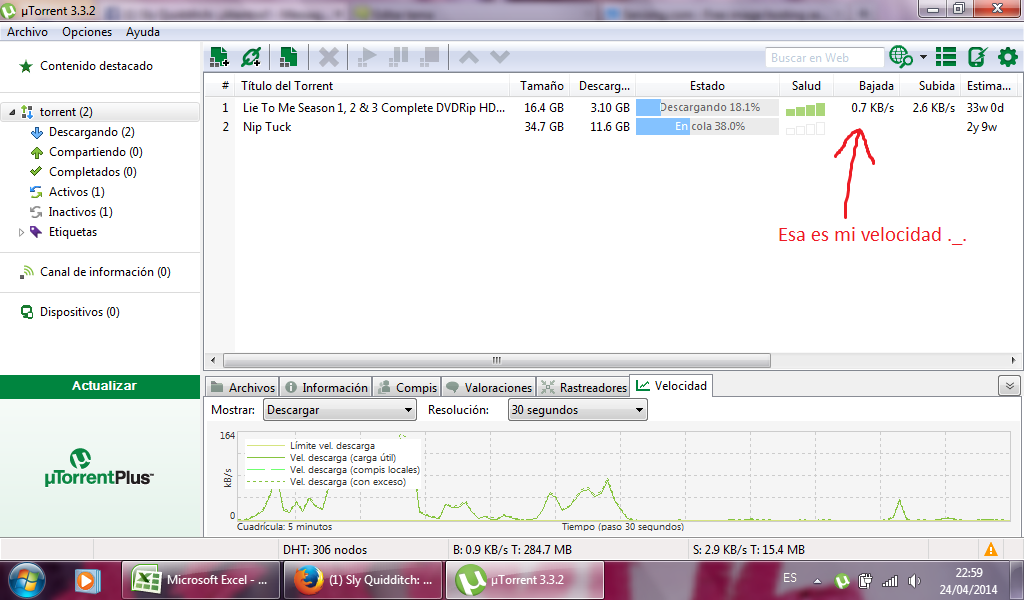Open the Mostrar Descargar dropdown
Viewport: 1024px width, 600px height.
340,410
